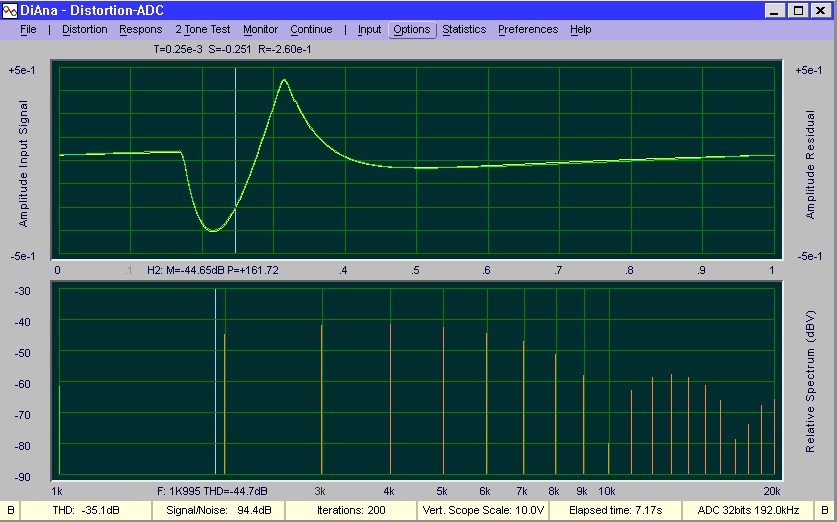
Task: Click the Vert. Scope Scale 10.0V field
Action: click(x=483, y=510)
